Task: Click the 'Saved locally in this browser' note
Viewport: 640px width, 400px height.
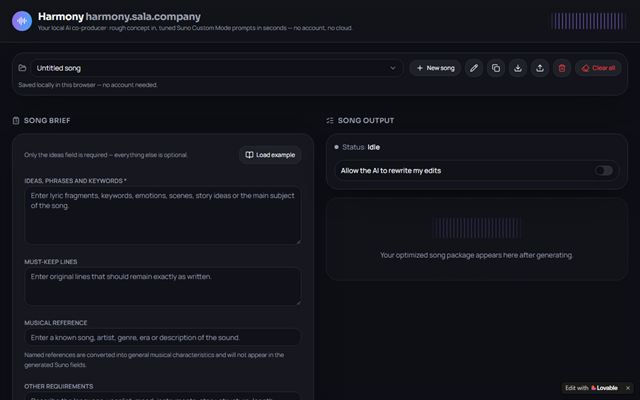Action: pos(88,85)
